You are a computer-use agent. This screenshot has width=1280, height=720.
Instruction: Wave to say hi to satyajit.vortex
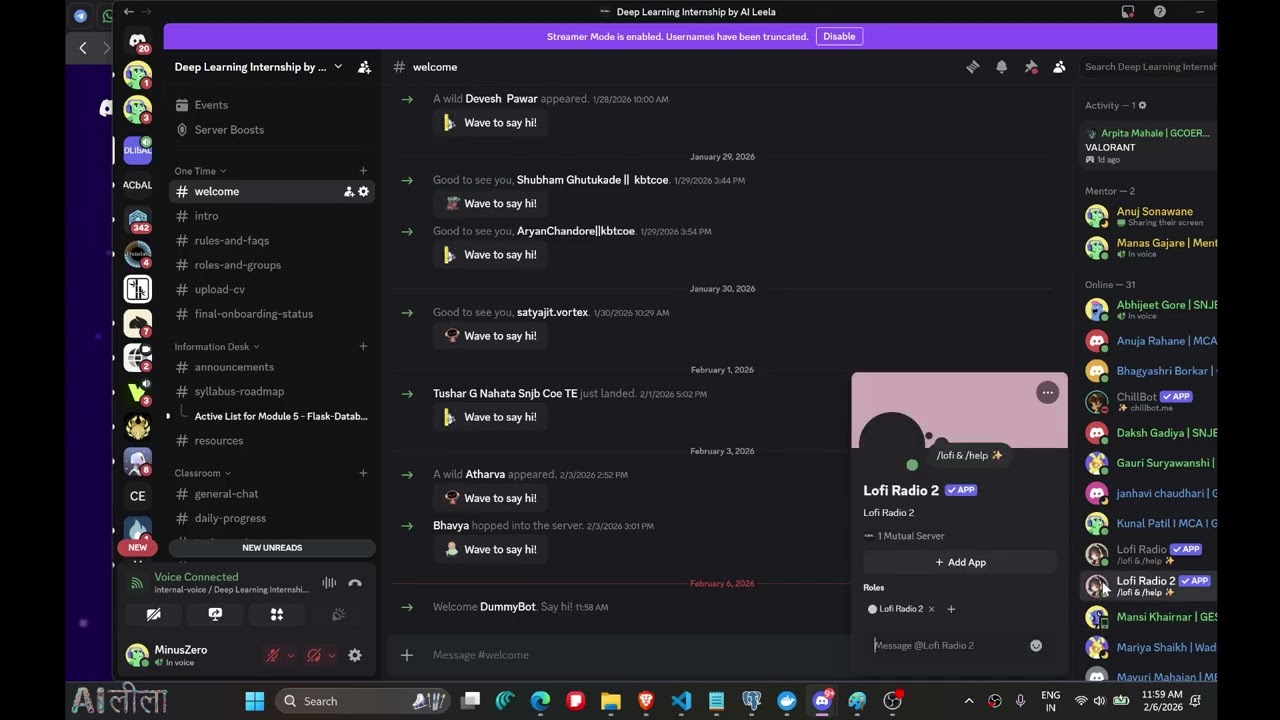coord(491,336)
